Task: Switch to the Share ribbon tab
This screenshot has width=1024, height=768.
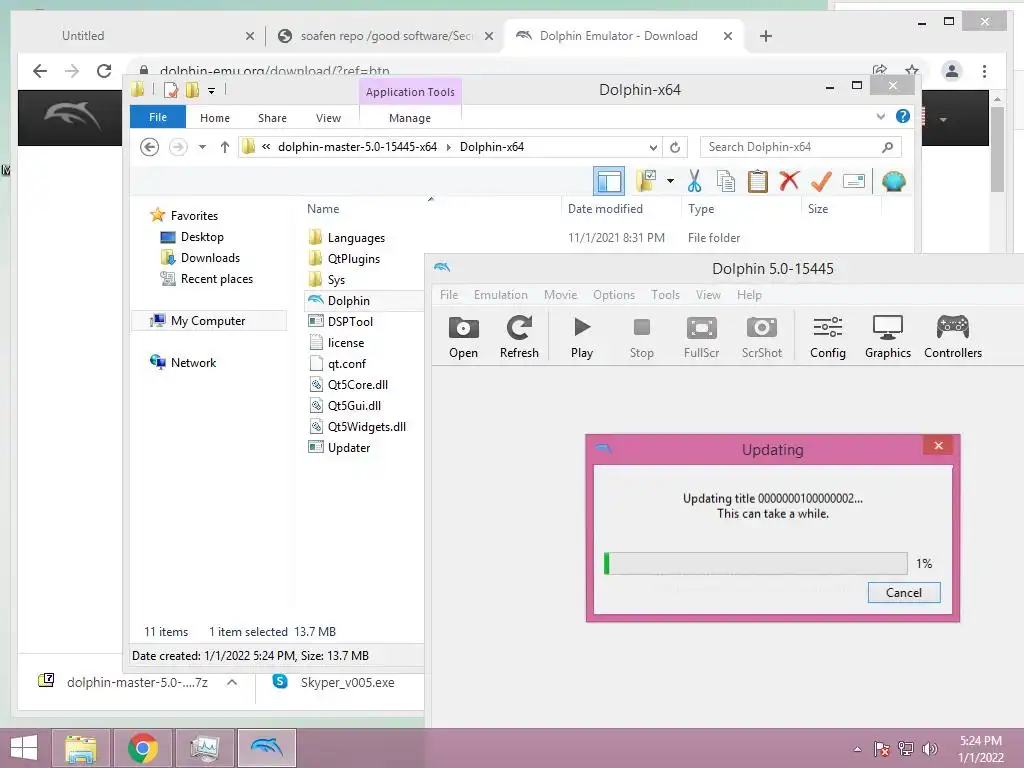Action: click(x=272, y=118)
